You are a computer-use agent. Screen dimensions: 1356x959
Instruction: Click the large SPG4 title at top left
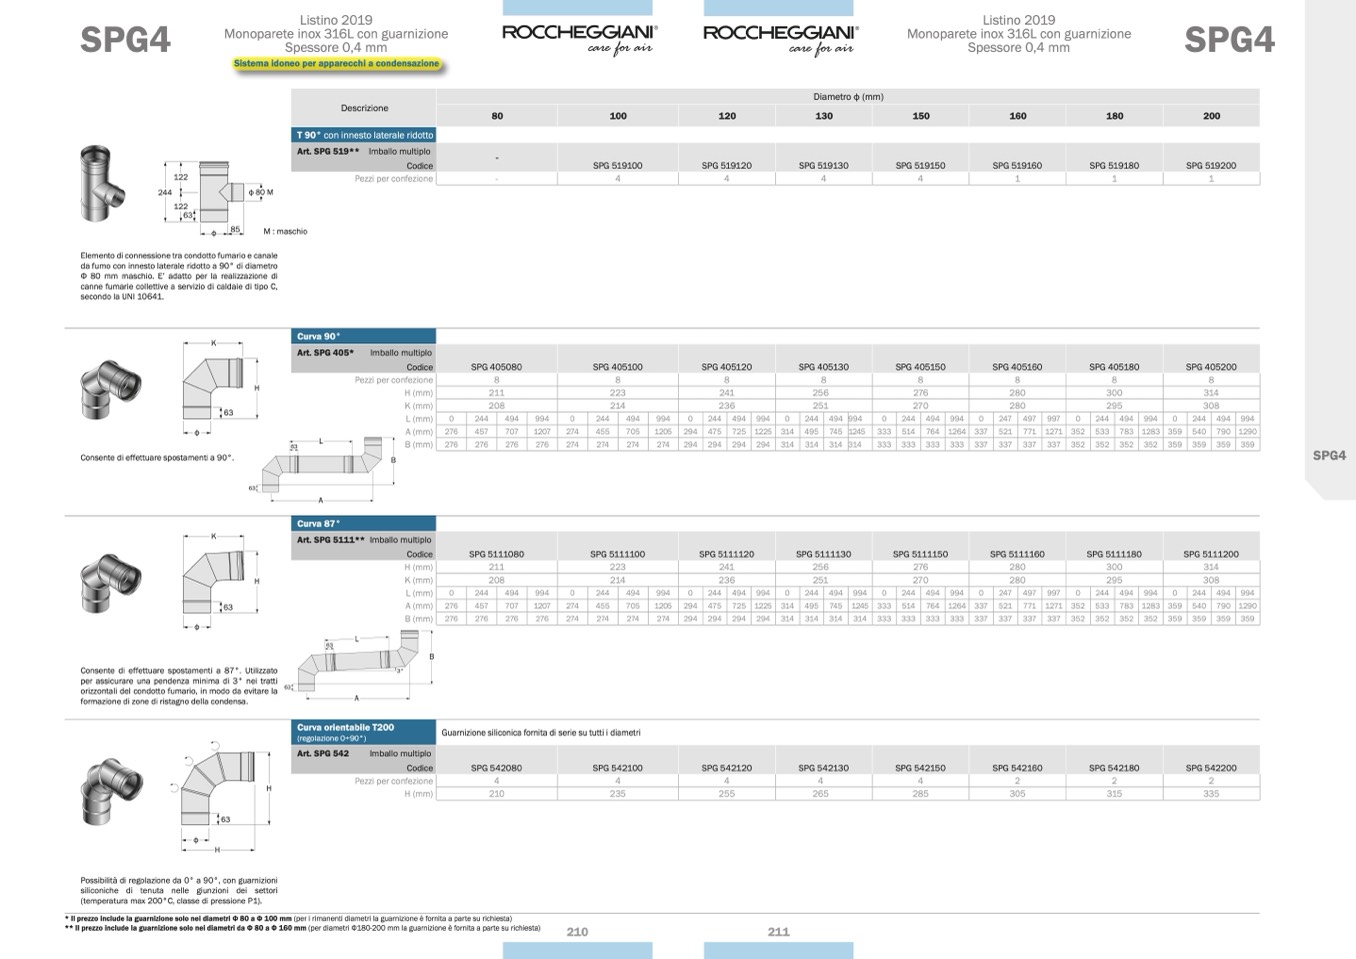tap(125, 40)
